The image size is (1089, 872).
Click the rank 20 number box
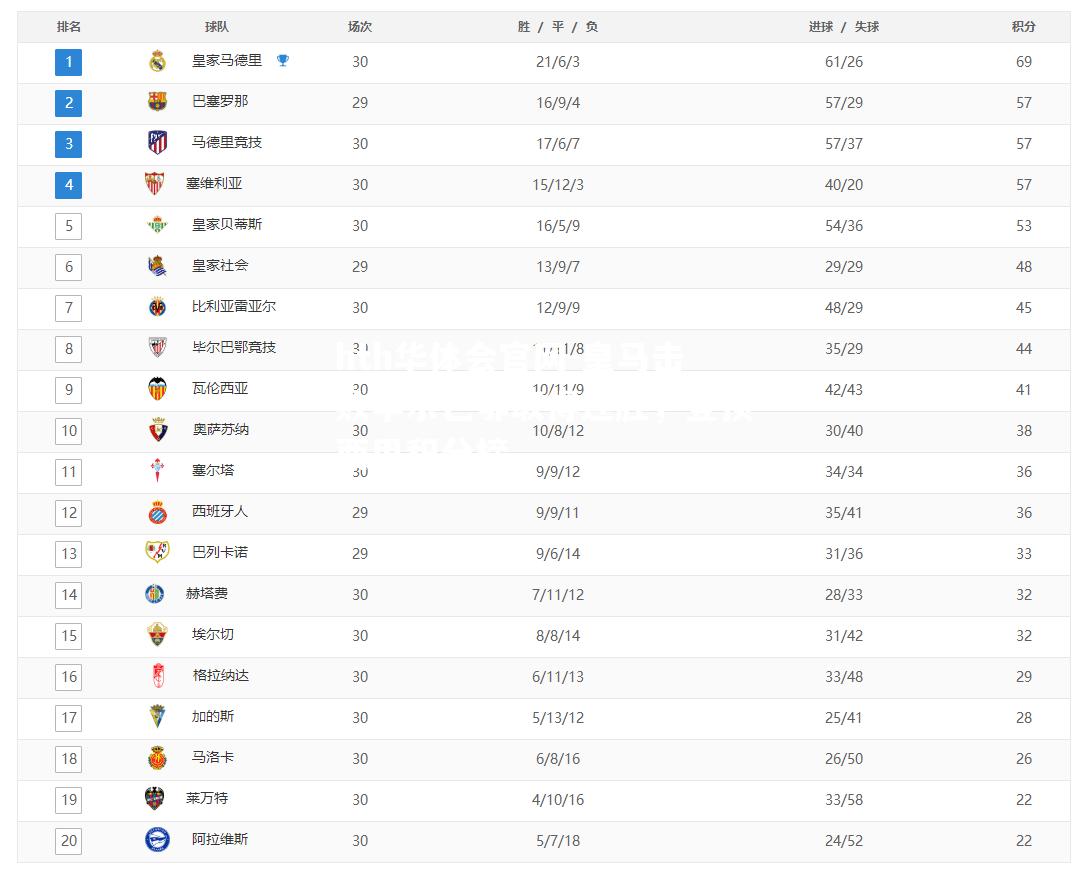(69, 841)
